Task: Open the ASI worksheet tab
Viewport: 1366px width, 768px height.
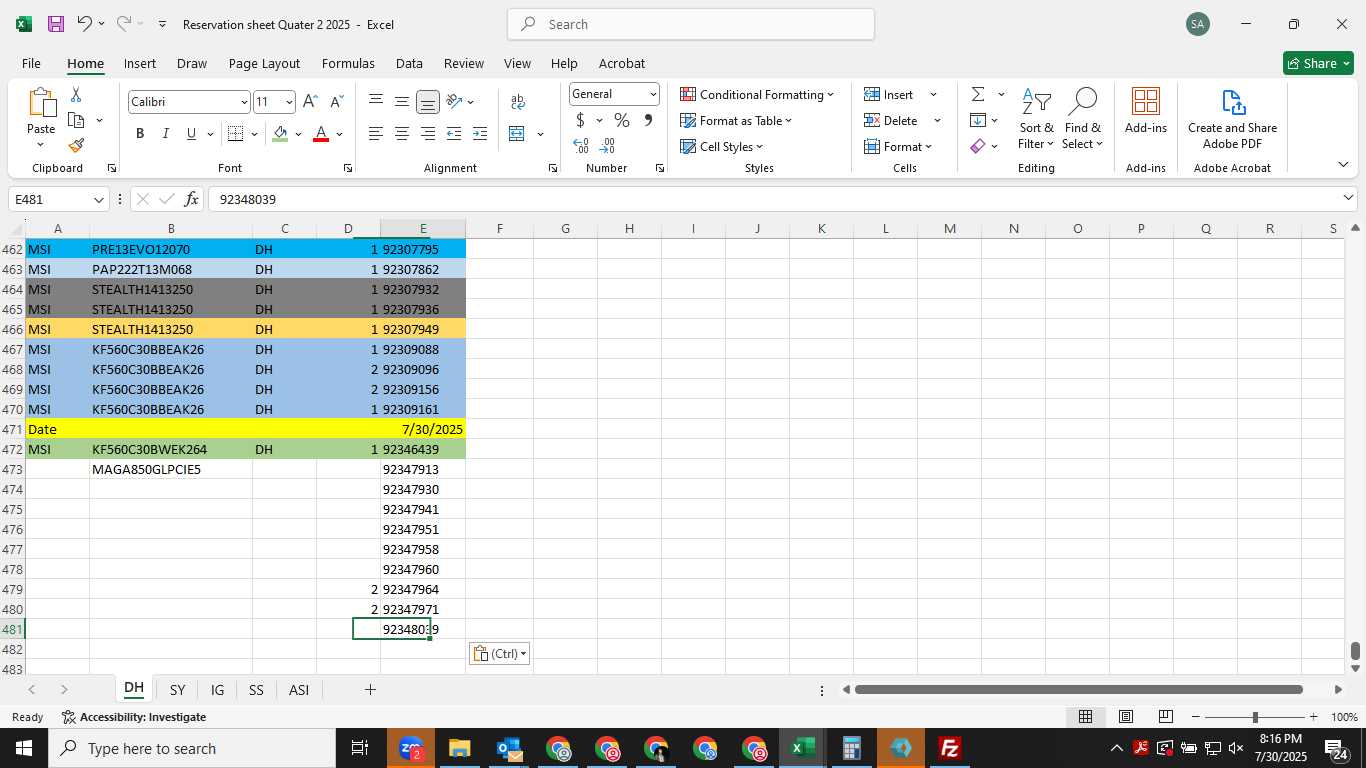Action: [x=298, y=690]
